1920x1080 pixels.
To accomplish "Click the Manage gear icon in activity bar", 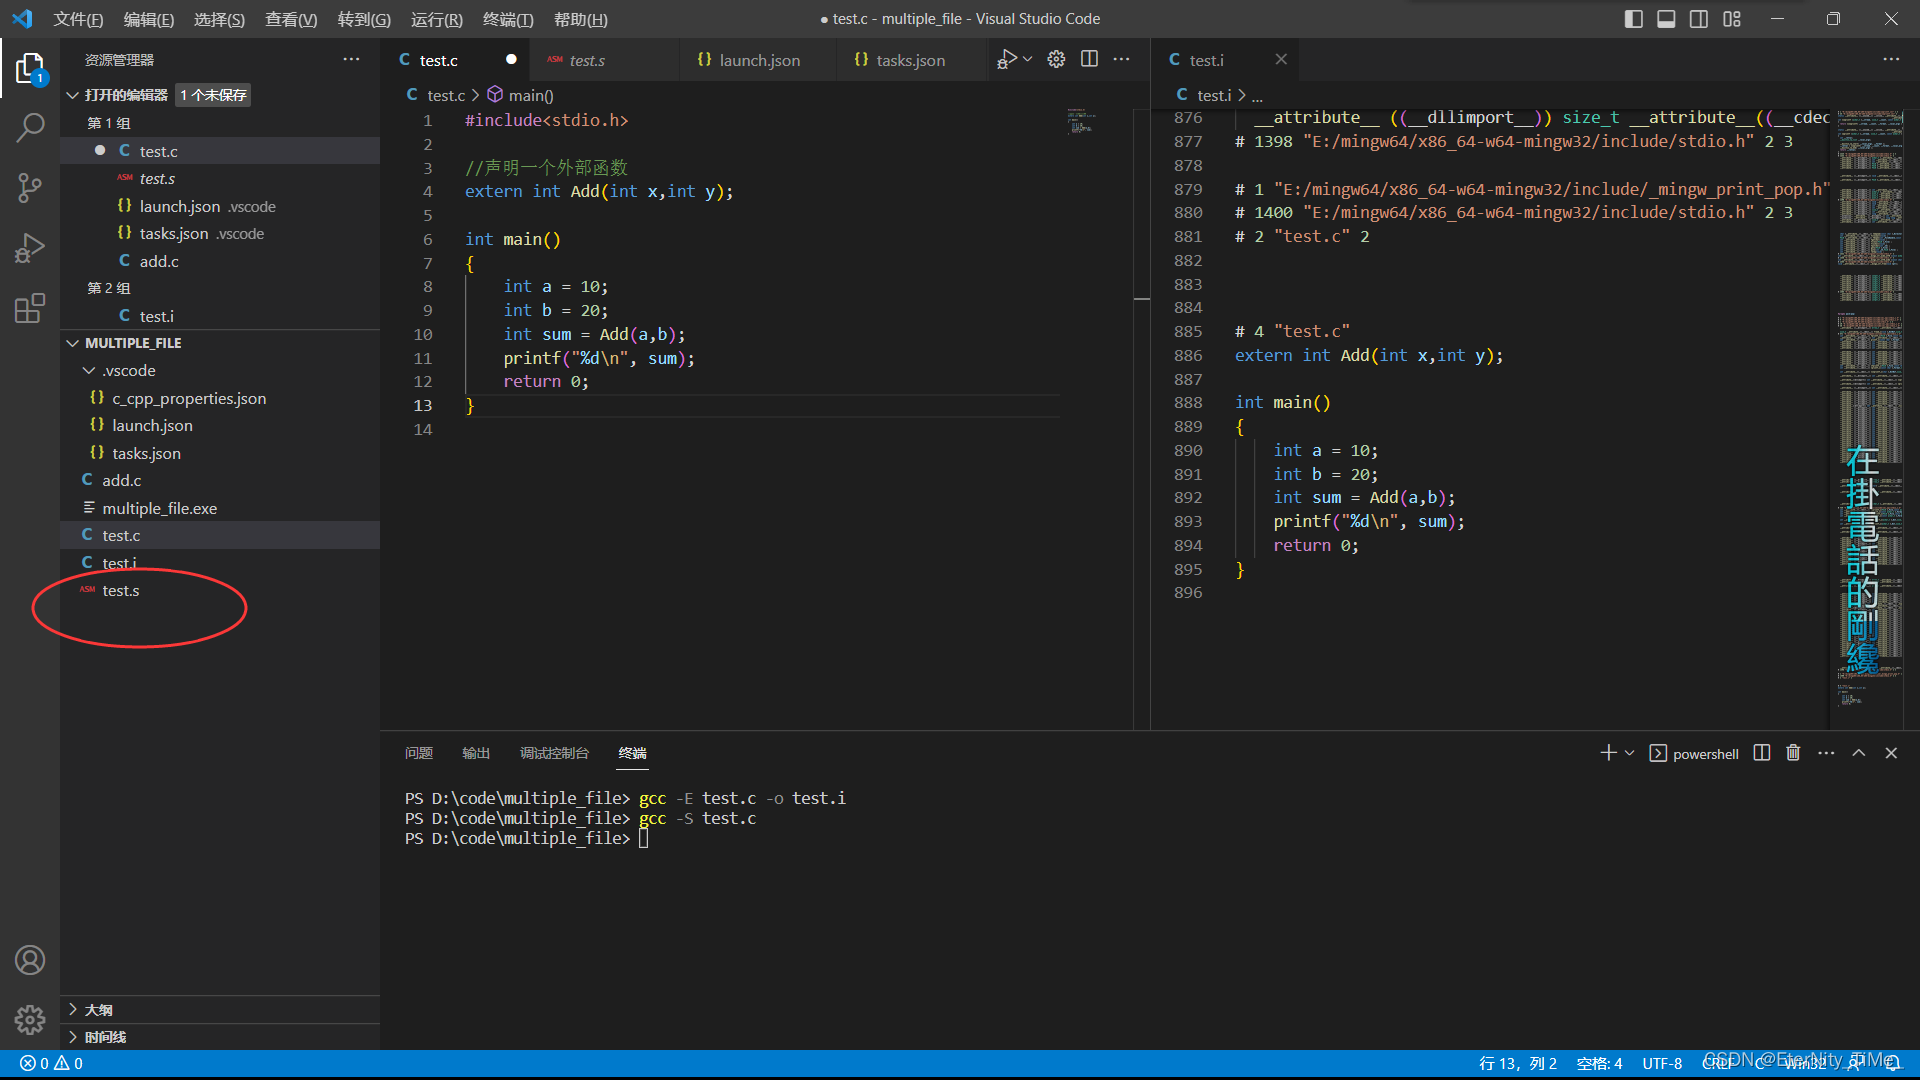I will (x=30, y=1019).
